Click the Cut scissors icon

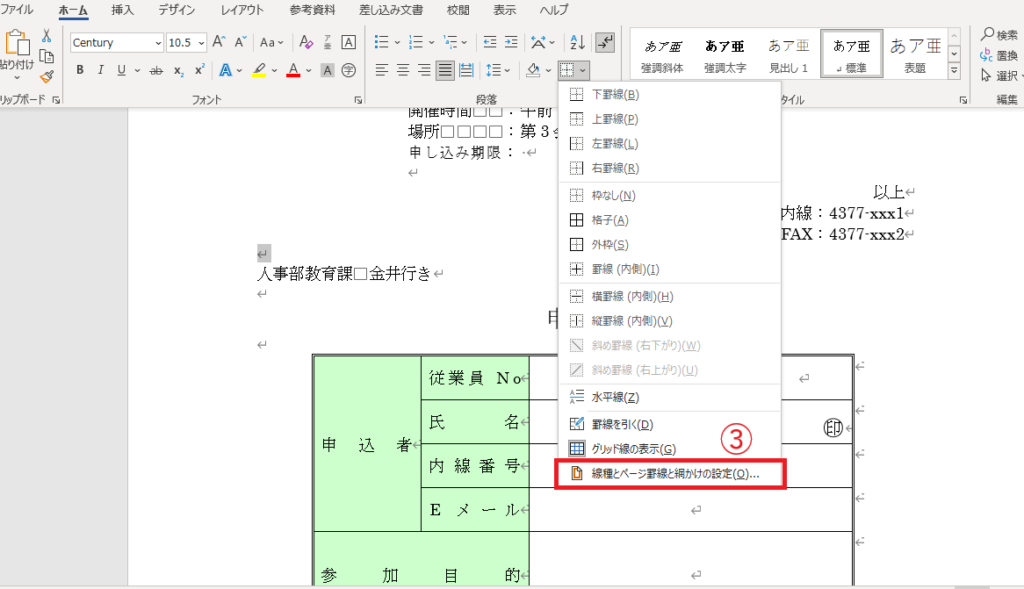46,35
